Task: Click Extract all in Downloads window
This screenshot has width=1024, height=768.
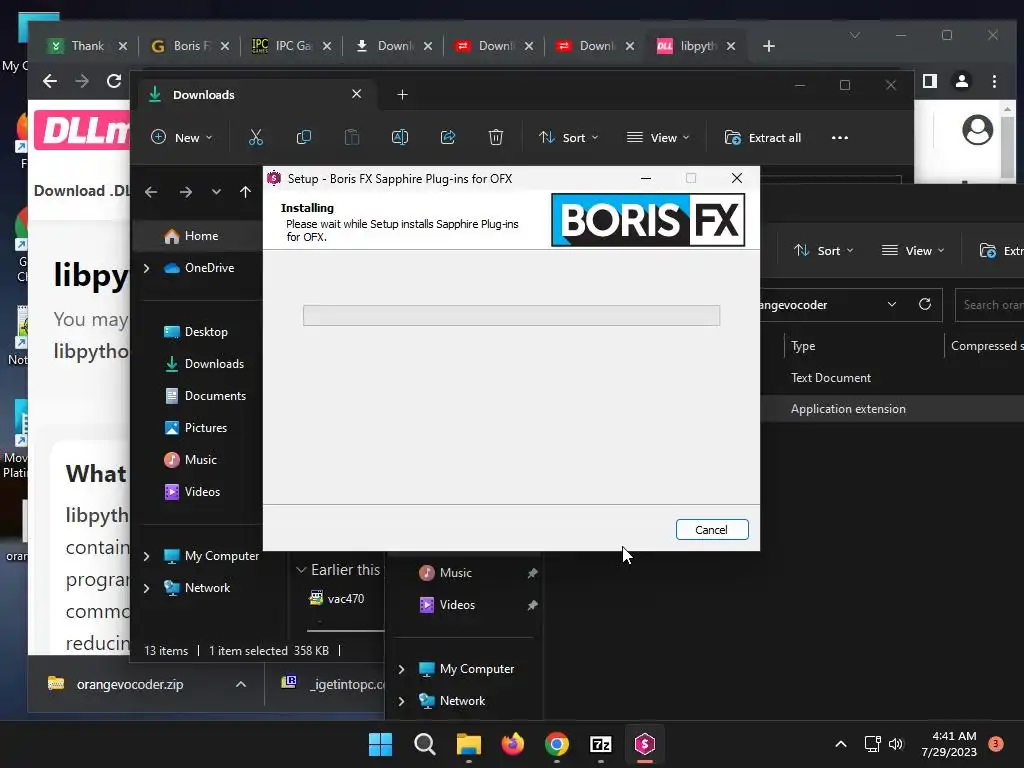Action: 763,137
